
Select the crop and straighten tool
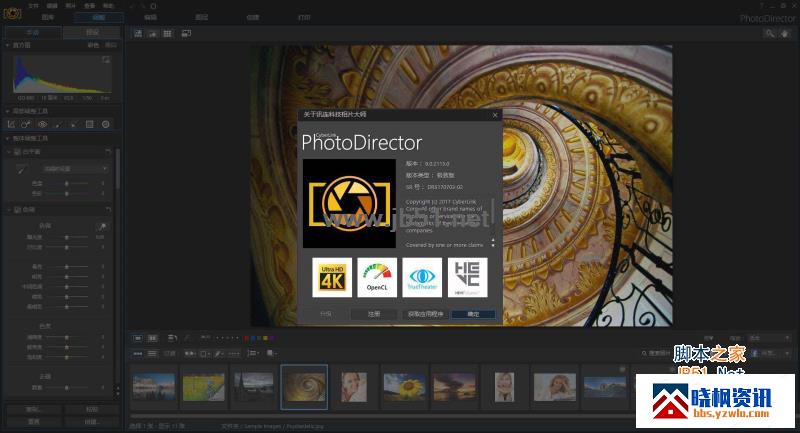11,124
